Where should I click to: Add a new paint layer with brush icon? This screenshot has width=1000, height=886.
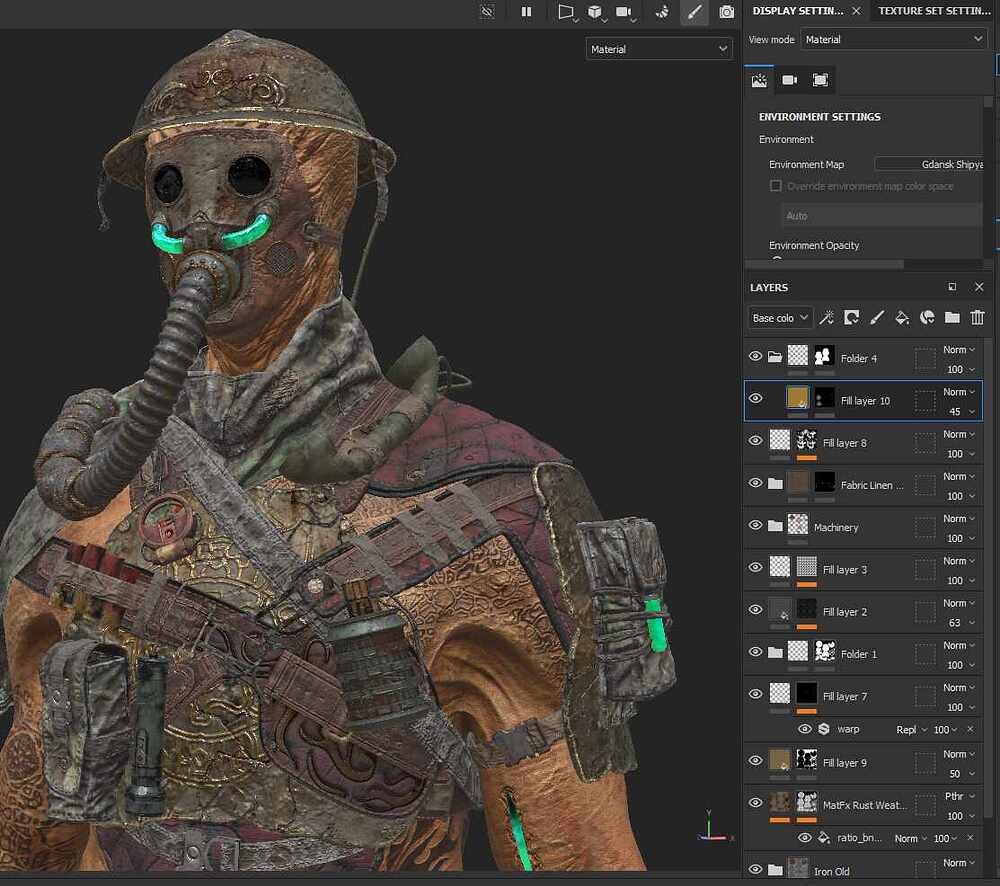pos(877,318)
